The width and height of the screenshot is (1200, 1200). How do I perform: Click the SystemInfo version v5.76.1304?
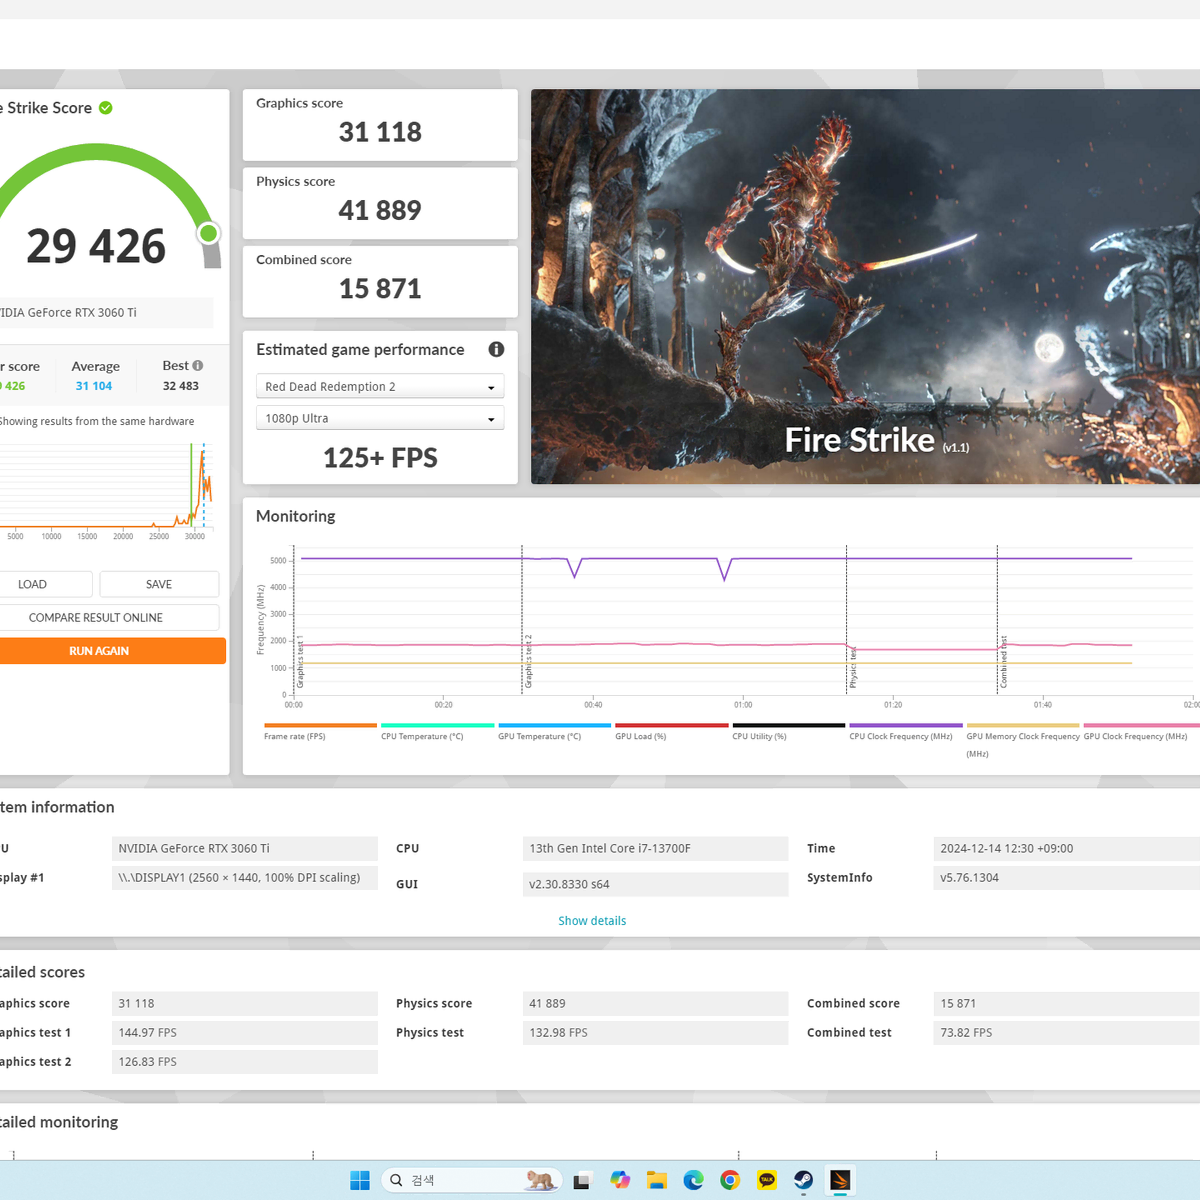tap(1066, 877)
